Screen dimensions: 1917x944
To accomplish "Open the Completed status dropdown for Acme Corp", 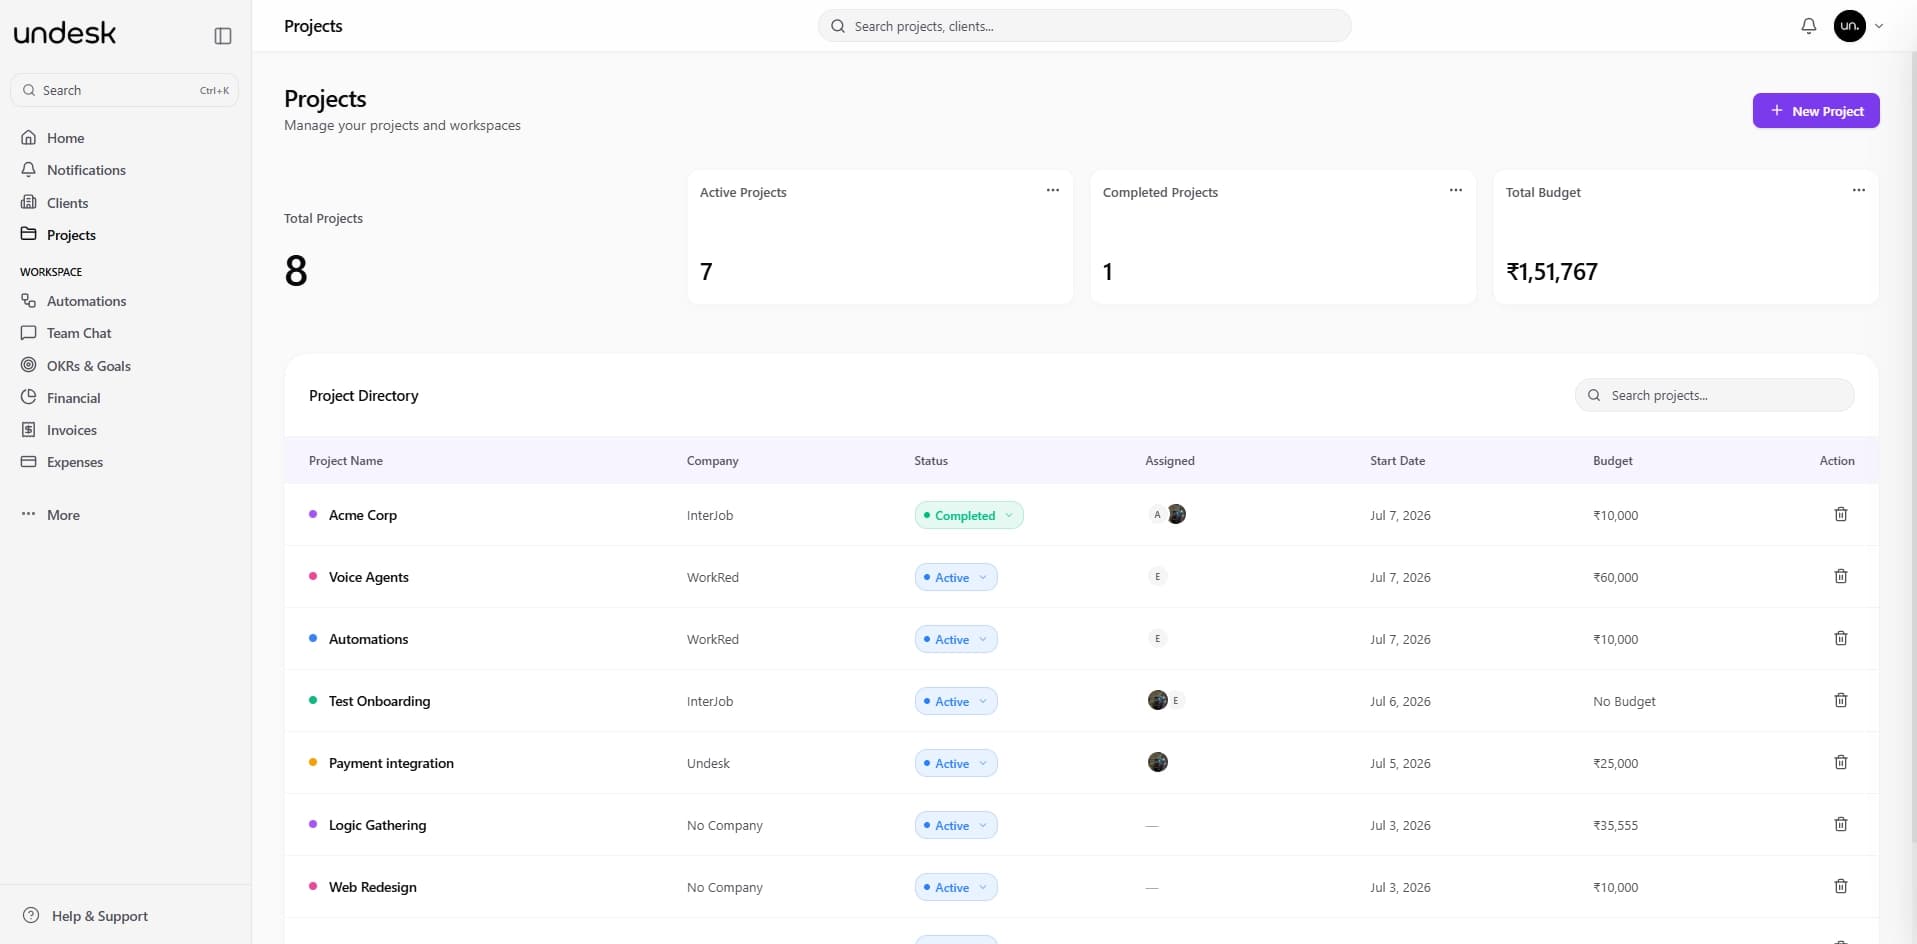I will (x=969, y=515).
